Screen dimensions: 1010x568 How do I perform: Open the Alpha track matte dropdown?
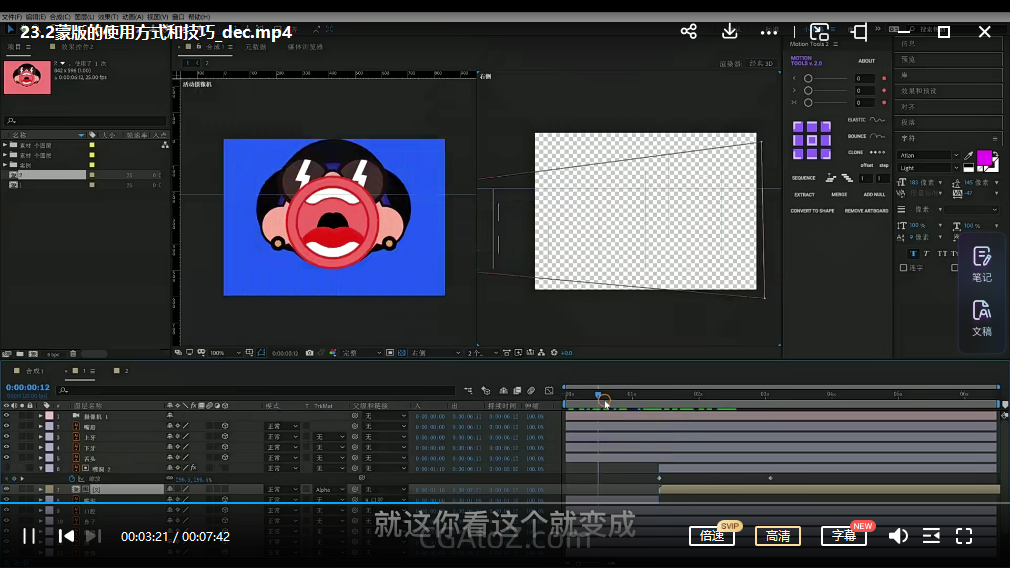(332, 490)
